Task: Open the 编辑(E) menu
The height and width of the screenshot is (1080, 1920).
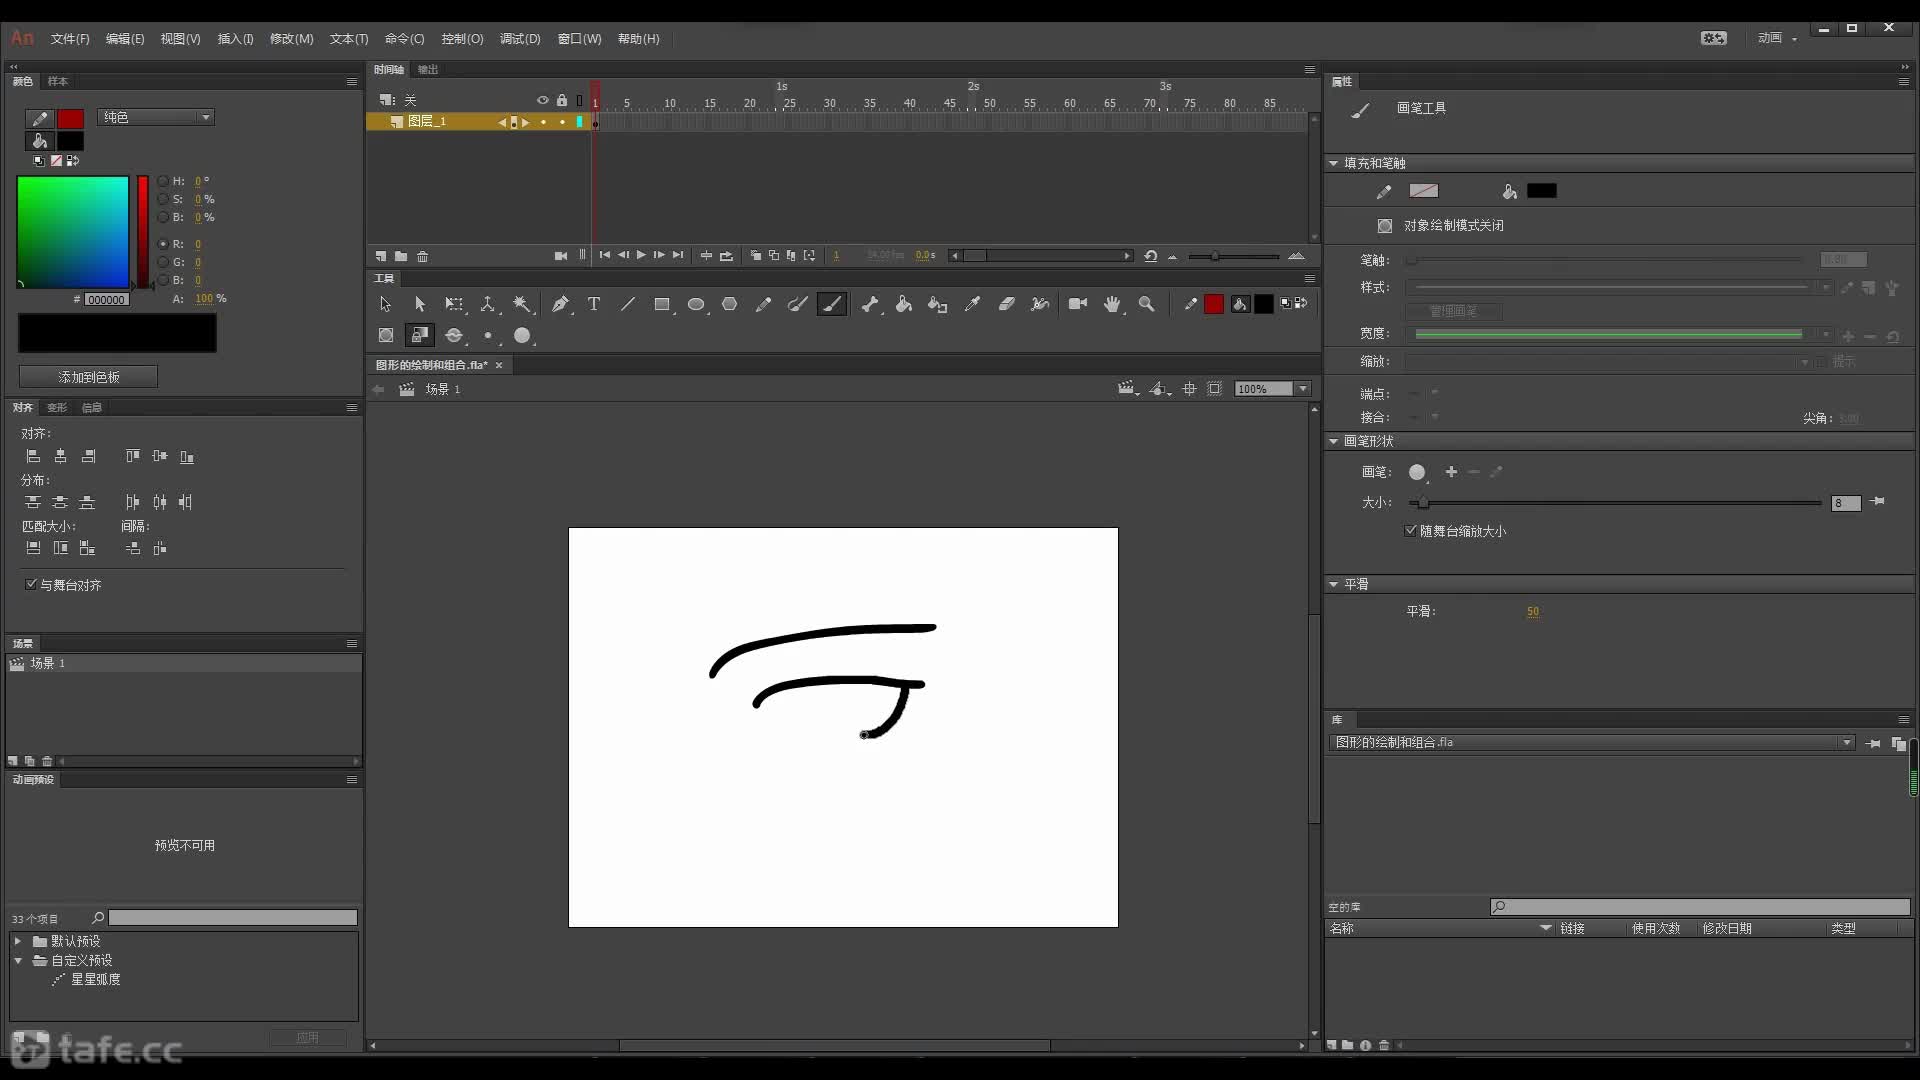Action: coord(125,39)
